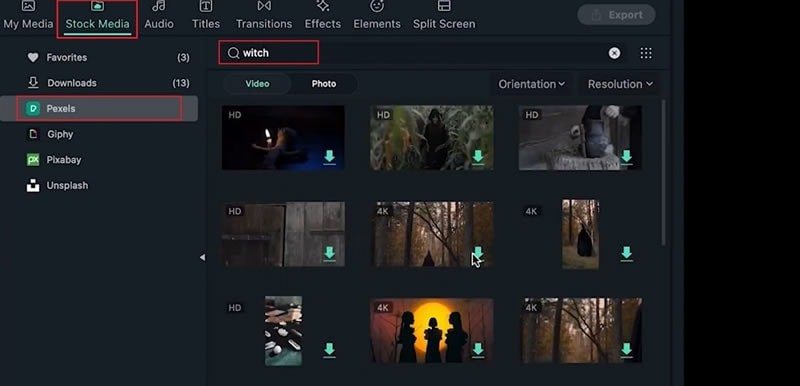800x386 pixels.
Task: Select the gray barn figure video thumbnail
Action: coord(580,137)
